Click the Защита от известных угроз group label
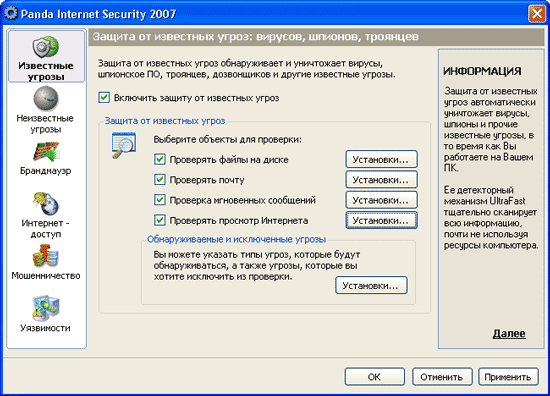This screenshot has width=550, height=396. [165, 121]
